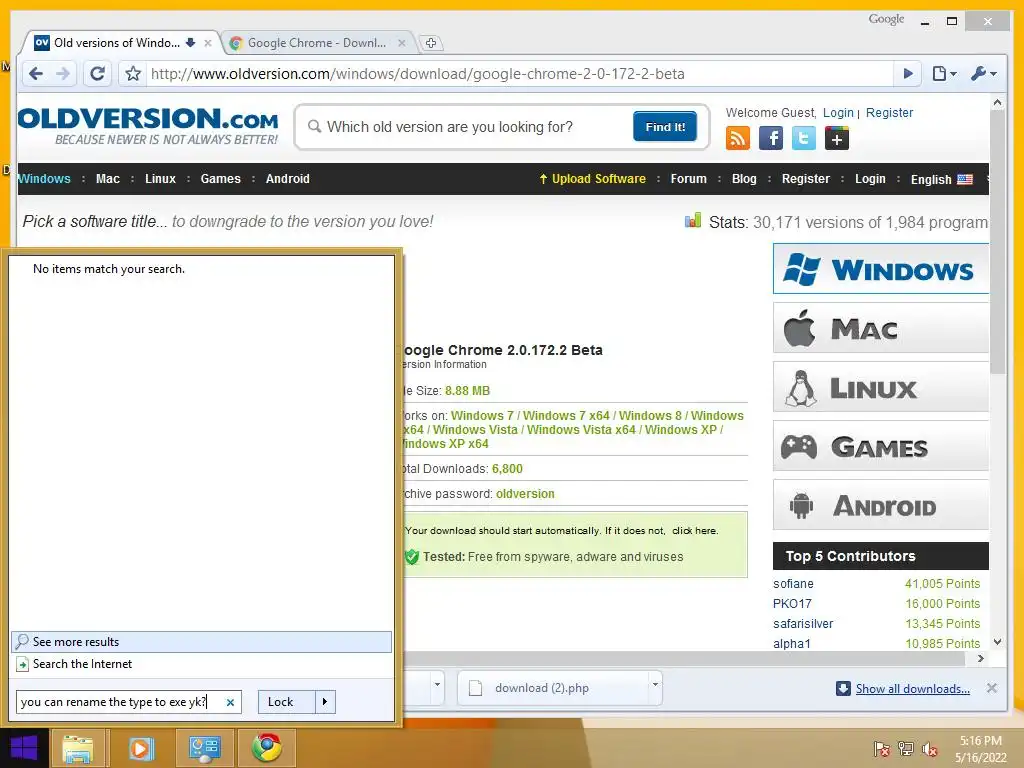Screen dimensions: 1024x768
Task: Bookmark this page with the star
Action: pyautogui.click(x=133, y=74)
